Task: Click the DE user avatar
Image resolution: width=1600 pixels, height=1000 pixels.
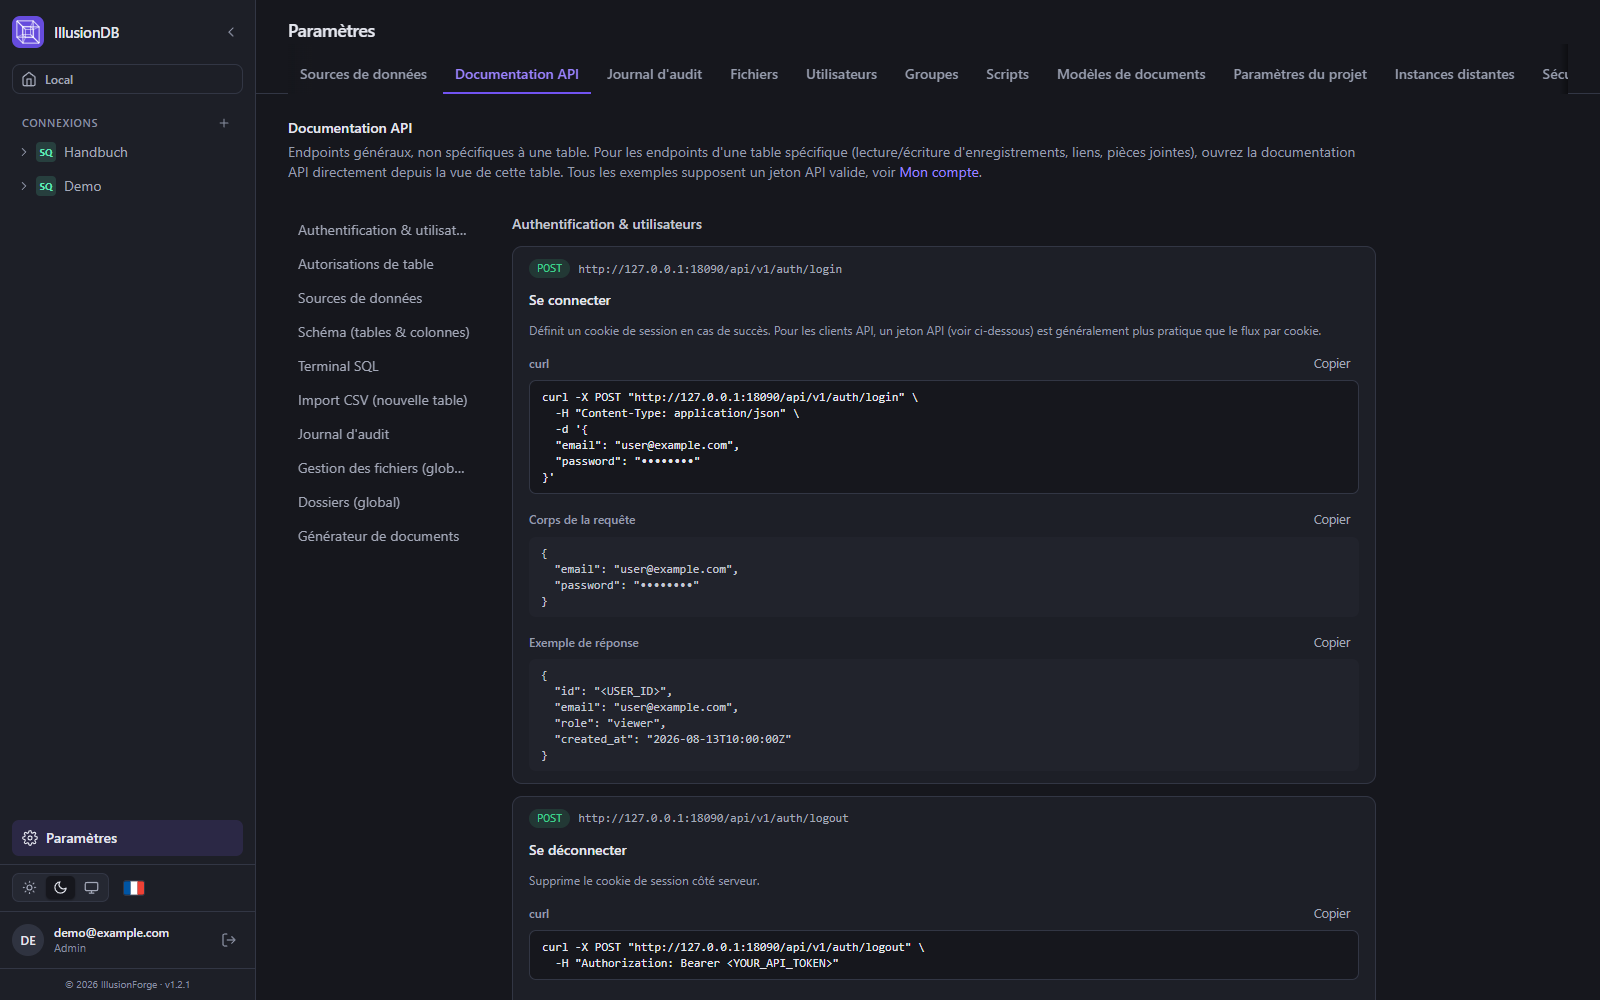Action: tap(28, 940)
